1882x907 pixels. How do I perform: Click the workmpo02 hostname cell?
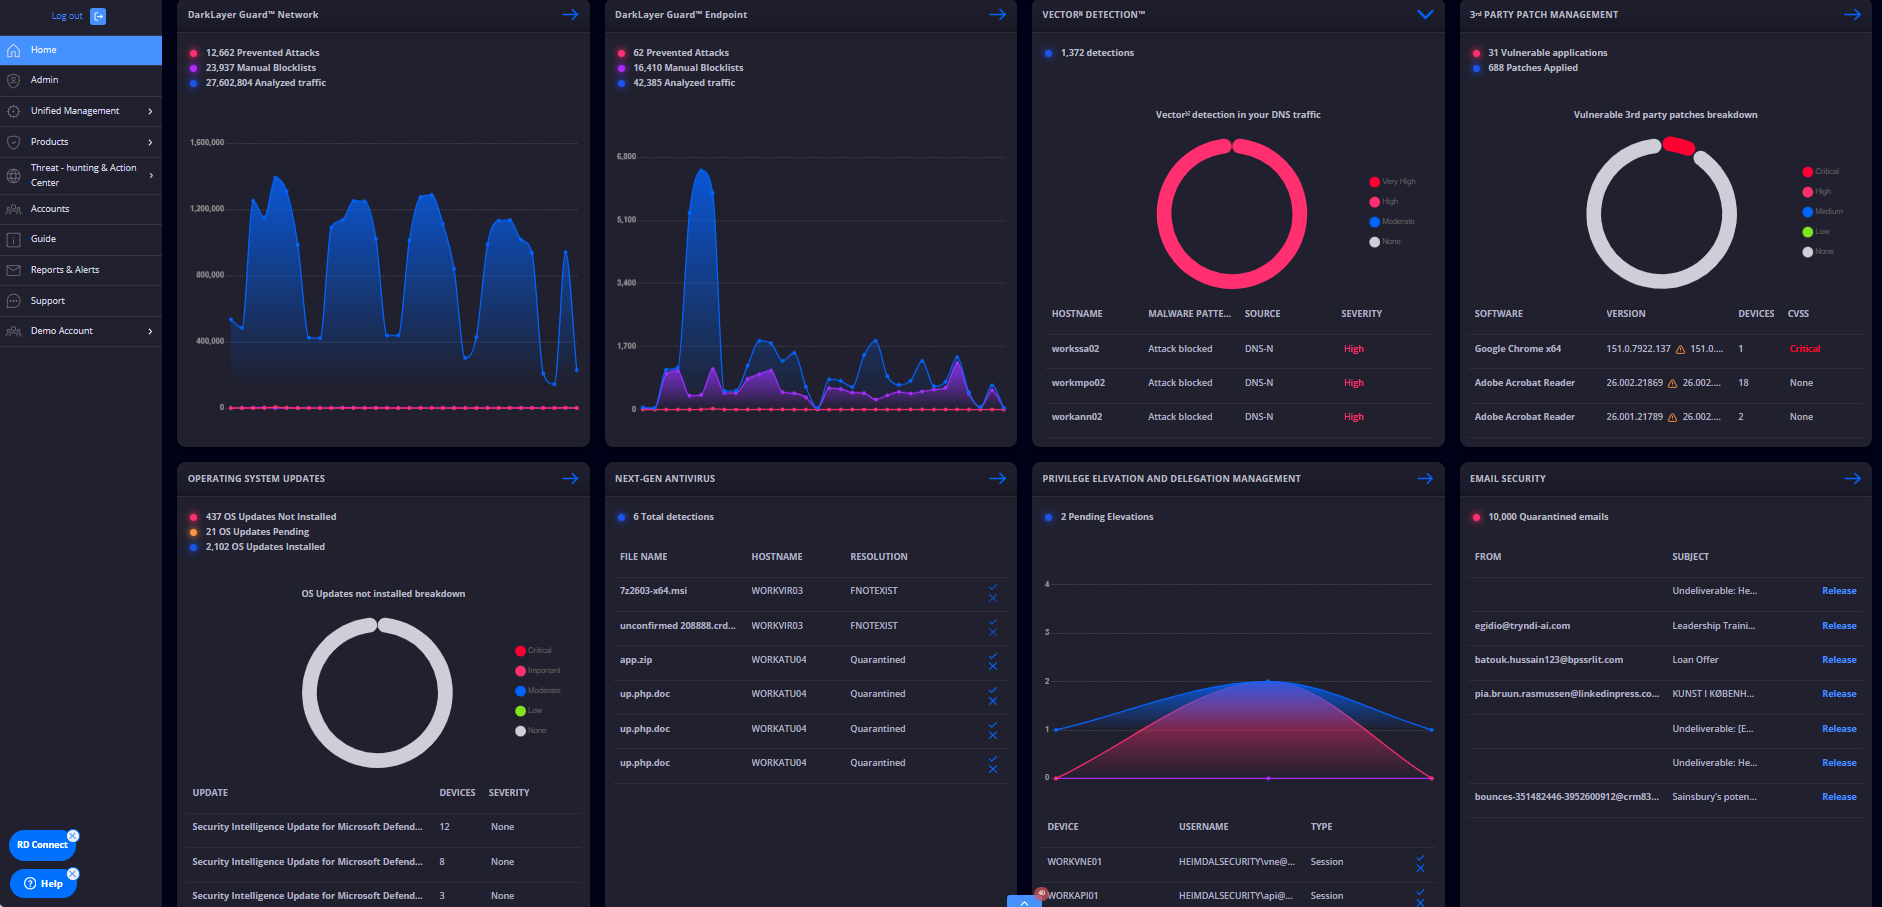(1078, 383)
